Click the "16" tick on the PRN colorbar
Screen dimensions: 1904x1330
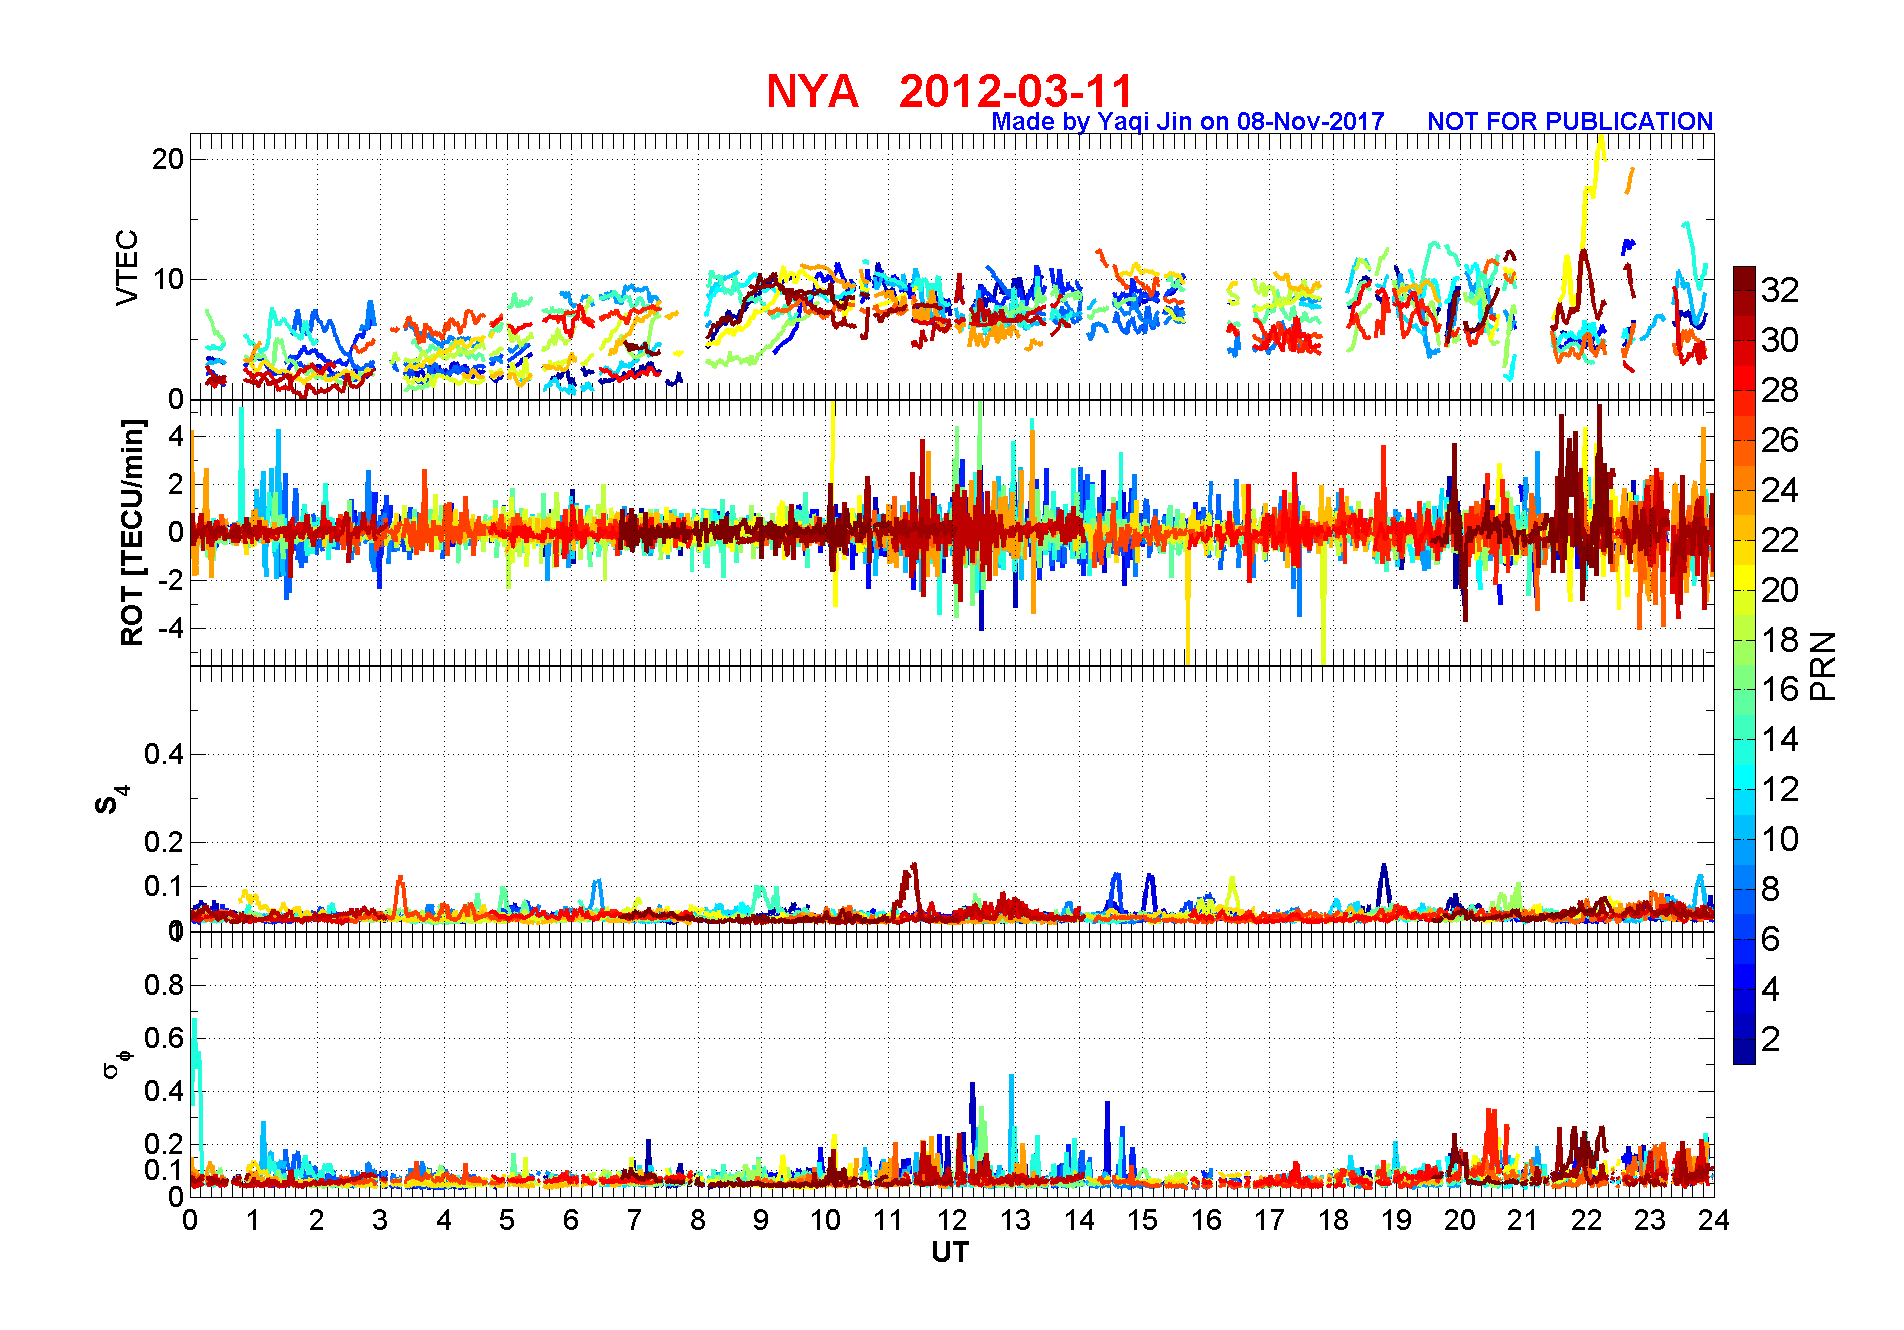1780,689
